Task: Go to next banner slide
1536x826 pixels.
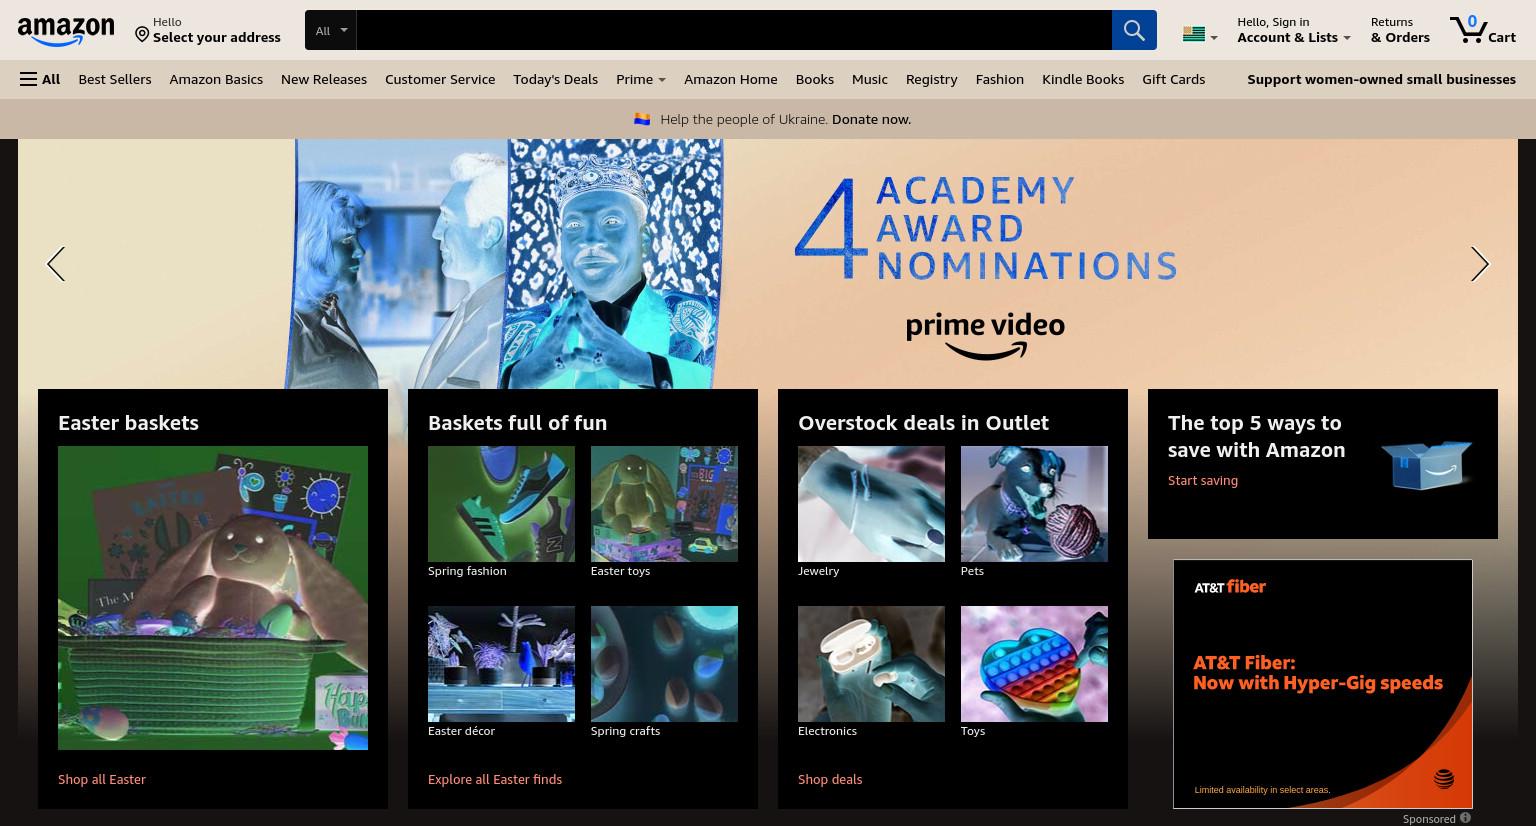Action: tap(1480, 264)
